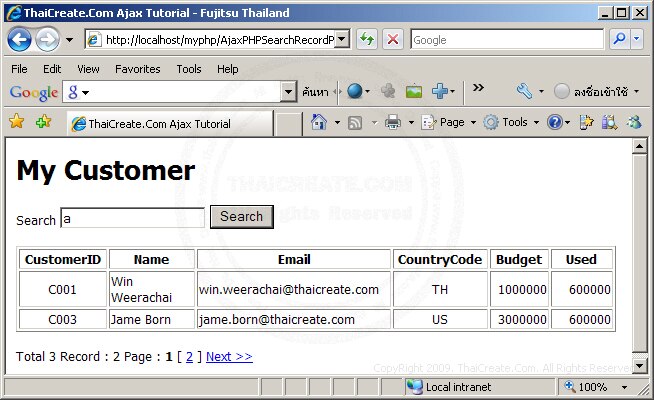
Task: Click the Google toolbar logo
Action: tap(34, 93)
